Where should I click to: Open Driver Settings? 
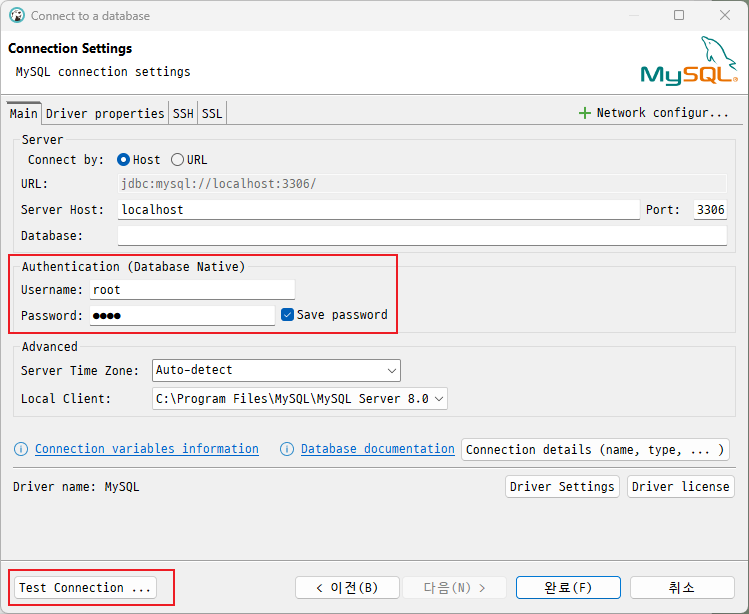pos(562,486)
